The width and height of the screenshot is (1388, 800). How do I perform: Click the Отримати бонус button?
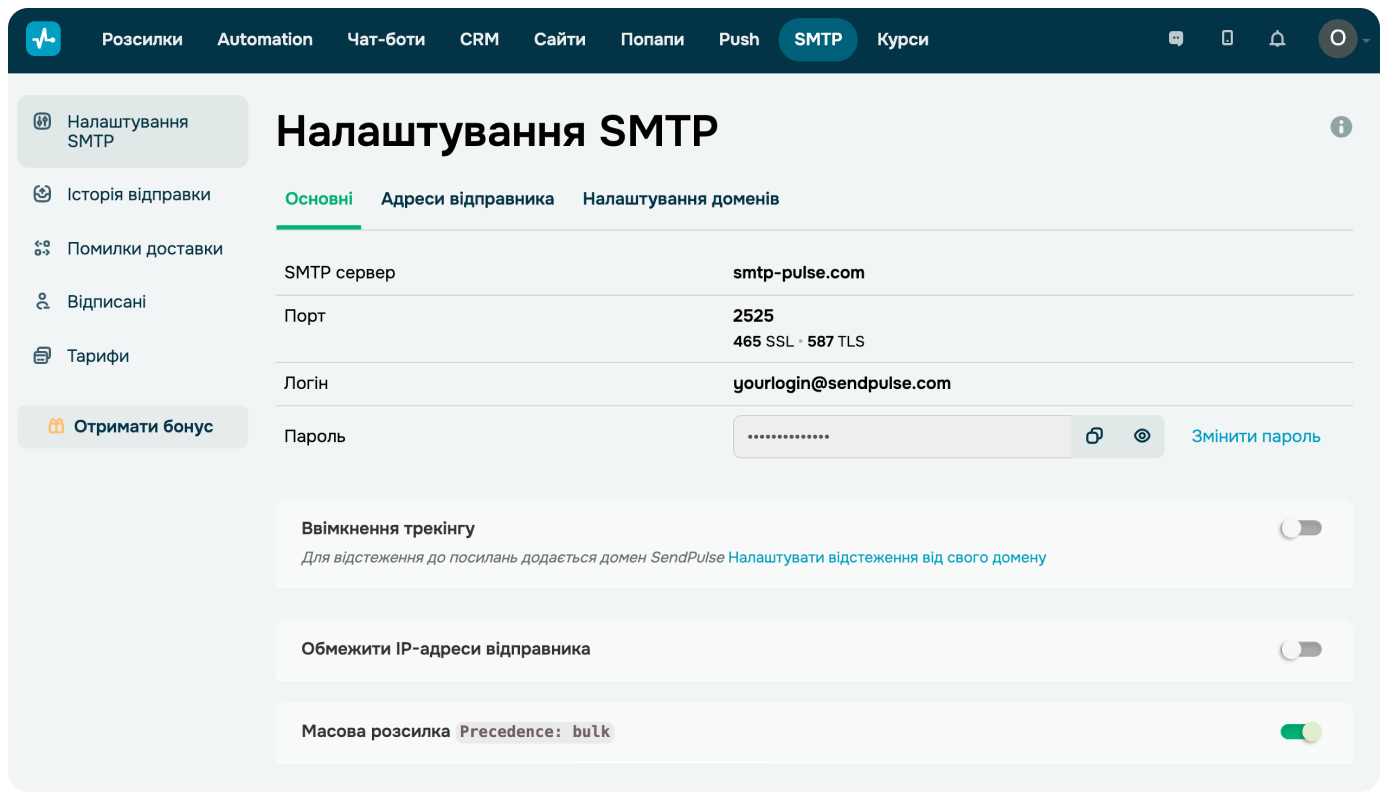[133, 426]
